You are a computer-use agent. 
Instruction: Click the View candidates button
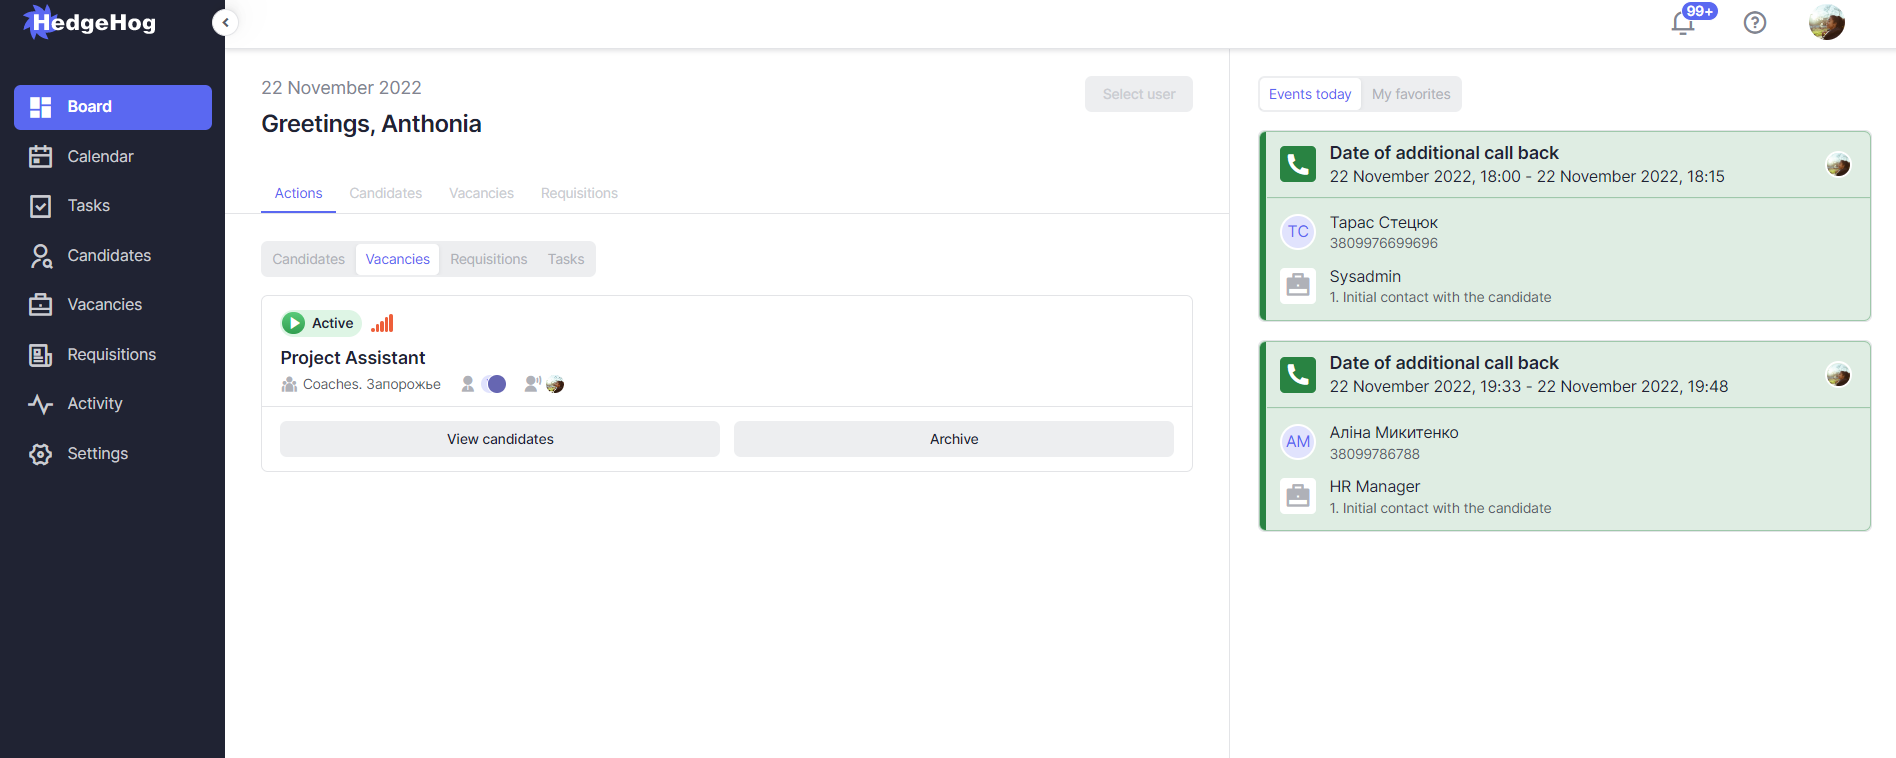point(499,439)
